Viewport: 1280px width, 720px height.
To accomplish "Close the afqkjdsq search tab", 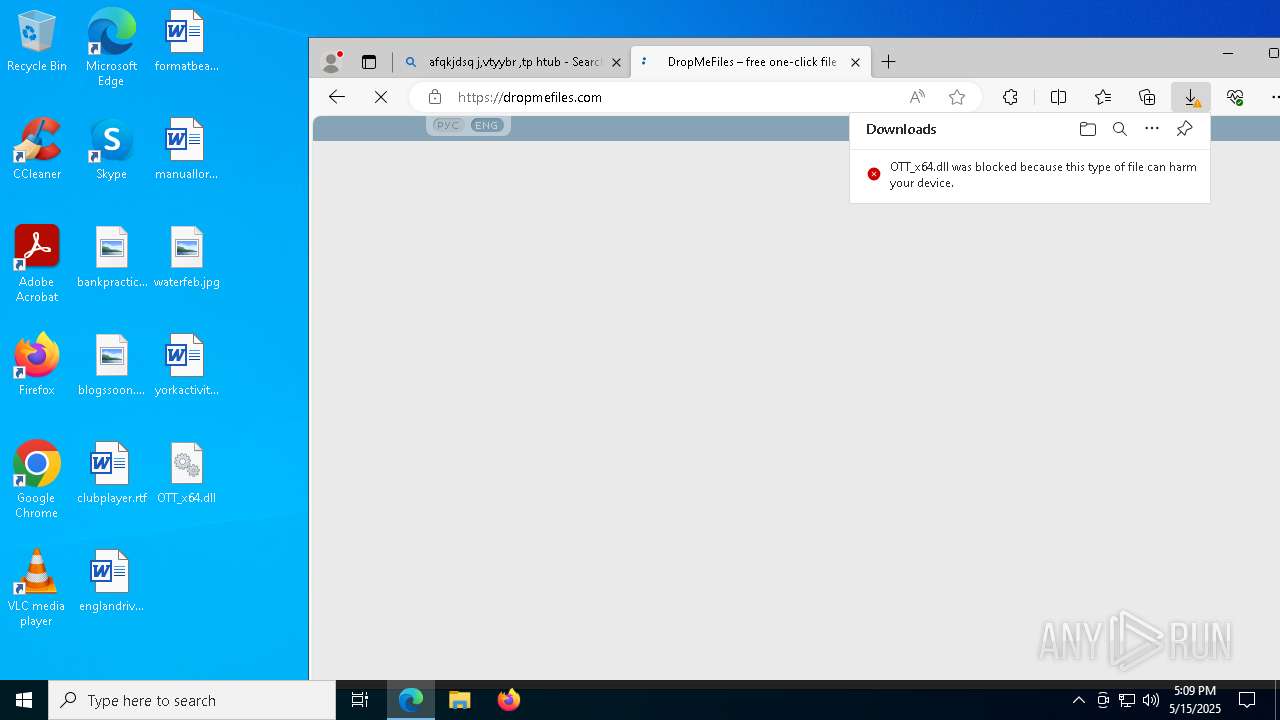I will (616, 62).
